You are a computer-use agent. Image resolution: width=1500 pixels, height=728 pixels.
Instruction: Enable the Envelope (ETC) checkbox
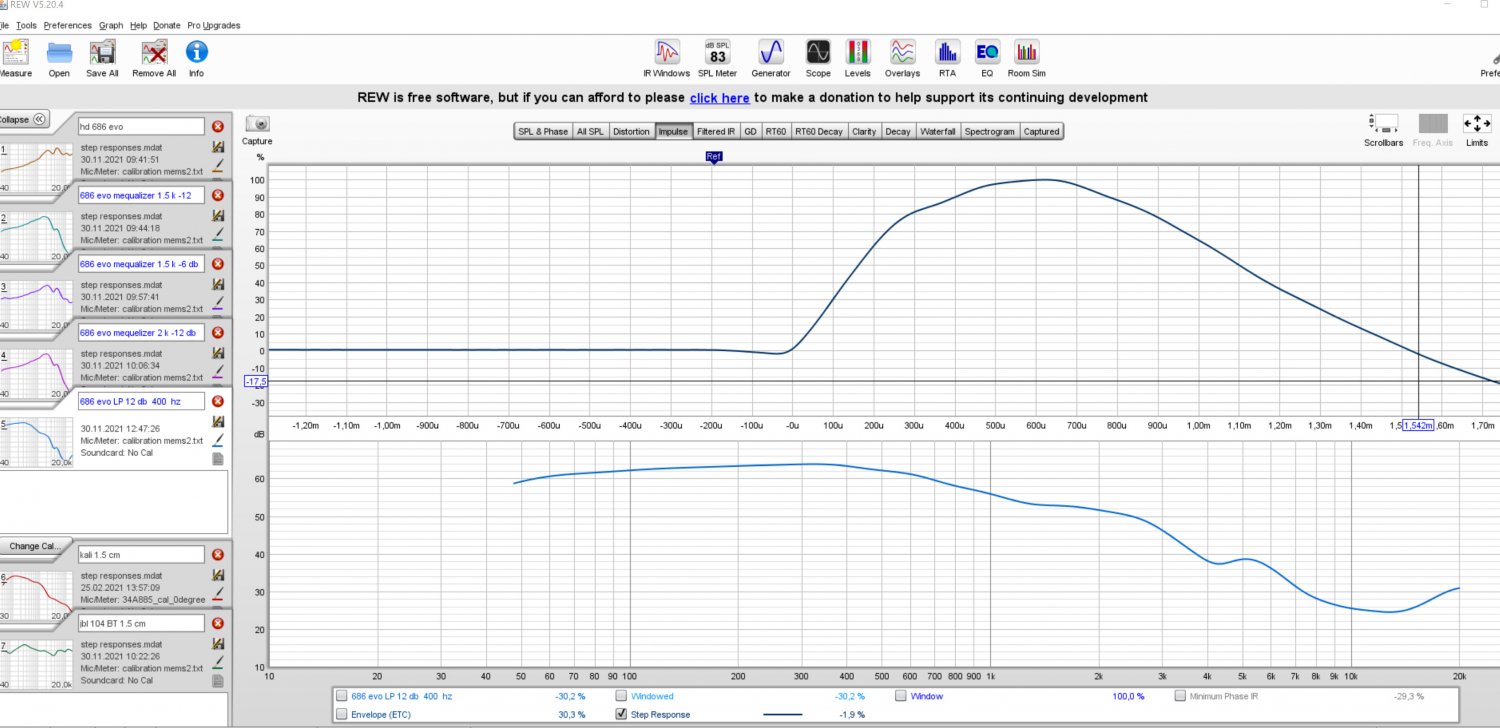tap(343, 714)
